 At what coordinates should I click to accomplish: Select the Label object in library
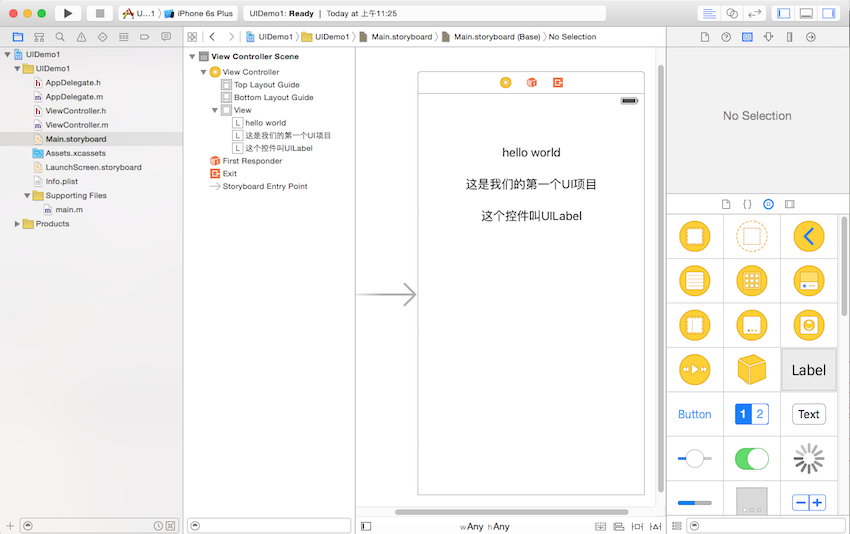coord(808,370)
